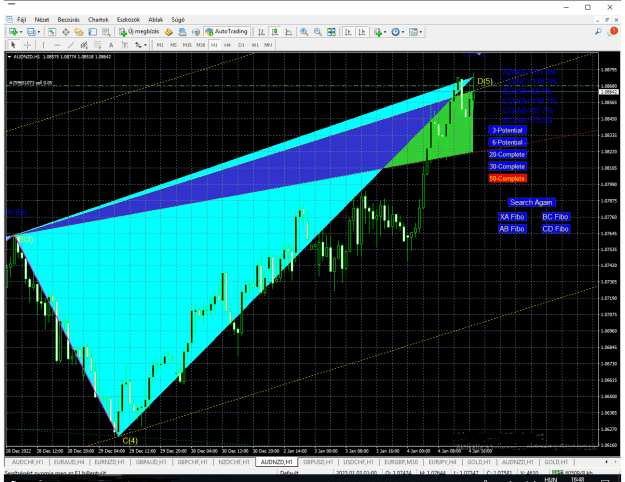Open the Profiles toolbar icon
The height and width of the screenshot is (482, 625).
coord(31,32)
